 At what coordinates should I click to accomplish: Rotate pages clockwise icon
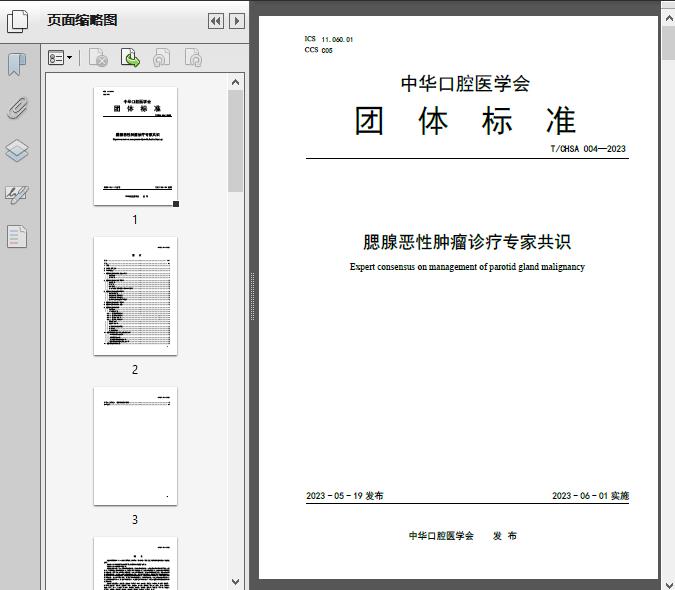pos(193,58)
